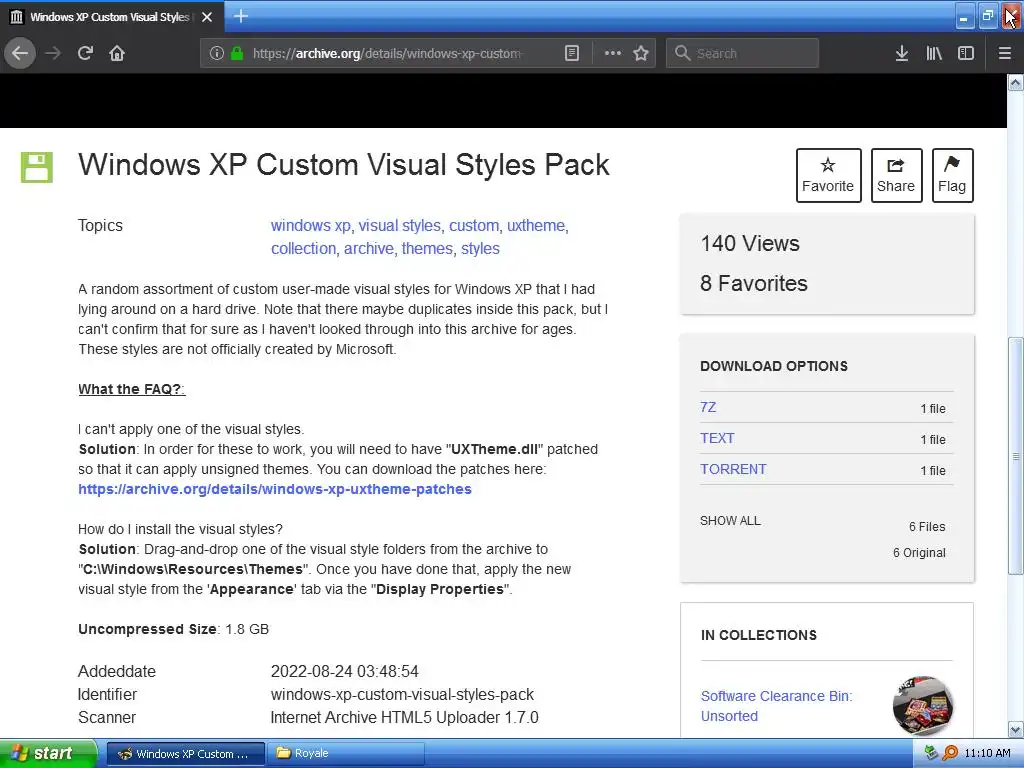Reload the current page
The image size is (1024, 768).
pos(86,54)
